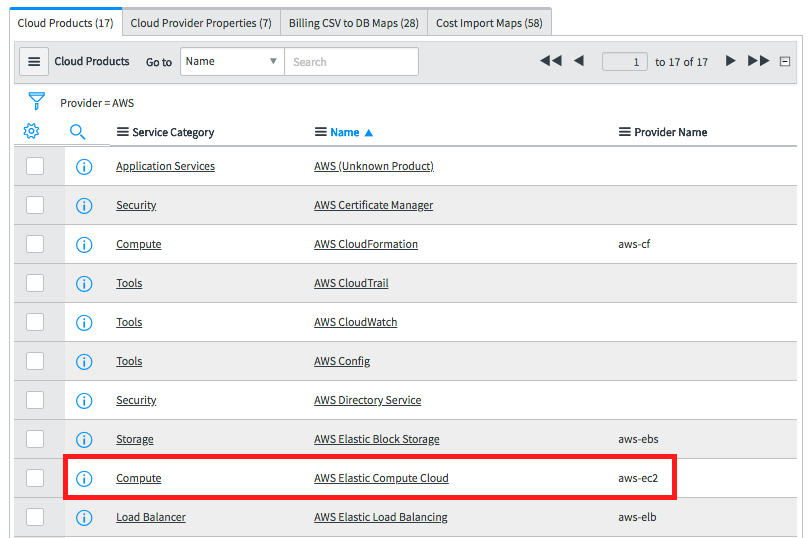This screenshot has width=812, height=538.
Task: Open Name column menu icon
Action: [x=321, y=132]
